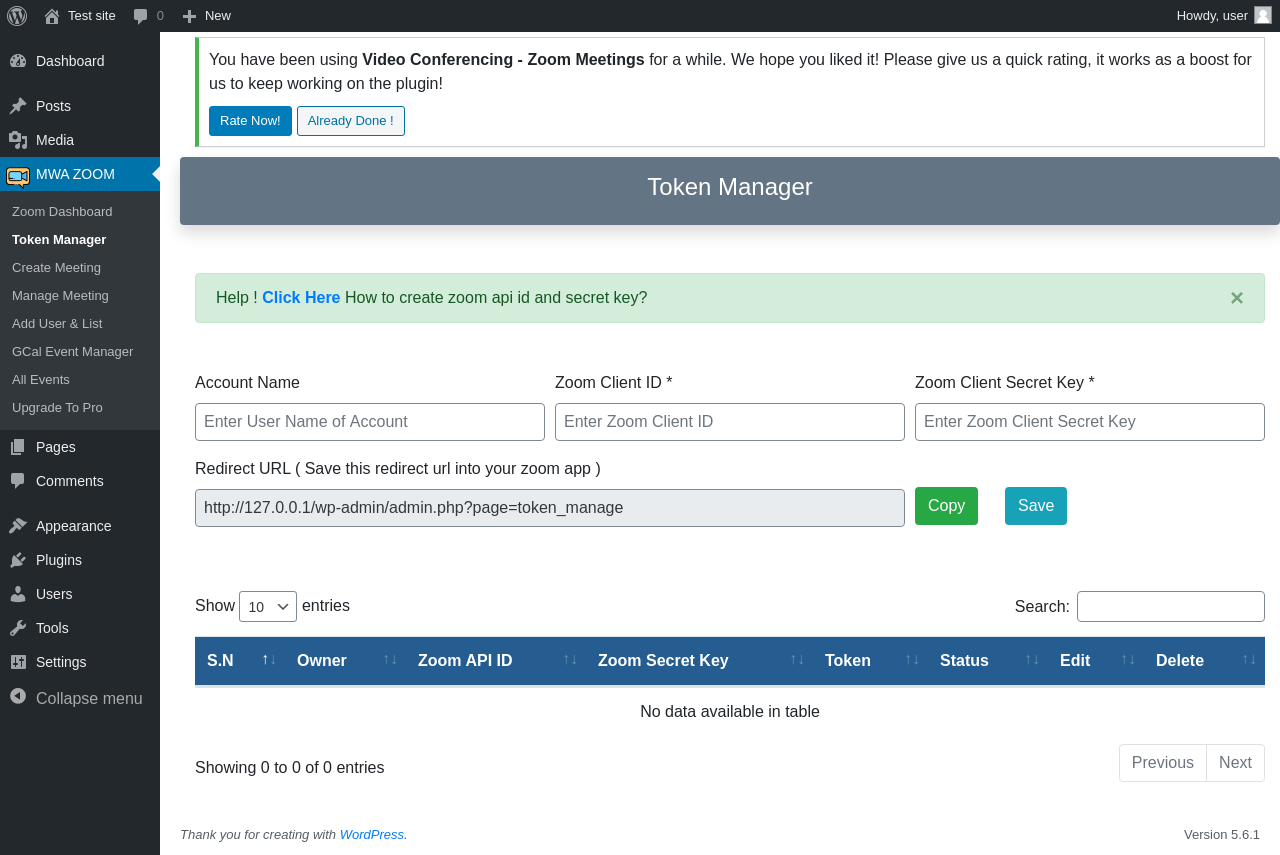Dismiss the green Help notice
Image resolution: width=1280 pixels, height=855 pixels.
coord(1237,298)
